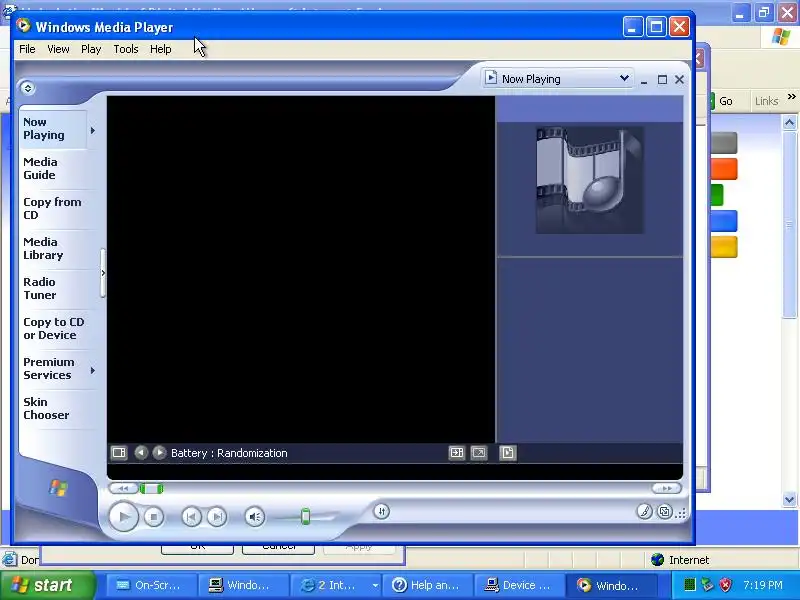Click the Play button in Media Player
The image size is (800, 600).
123,517
